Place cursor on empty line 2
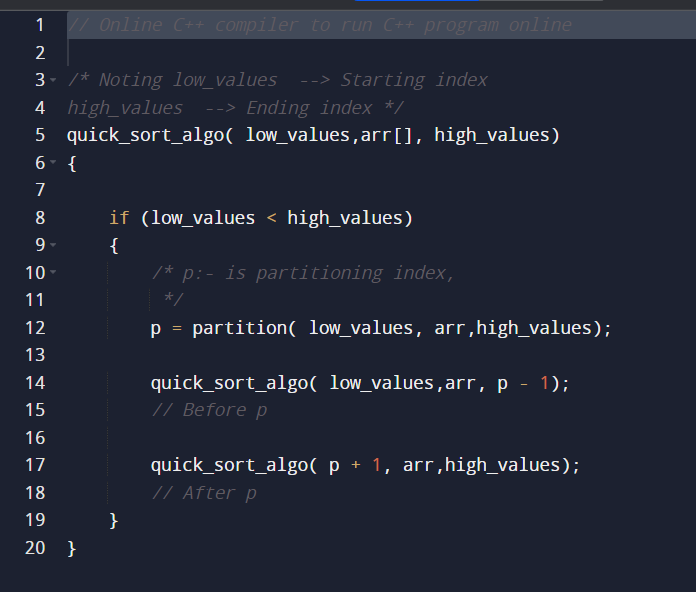The image size is (696, 592). click(x=382, y=53)
